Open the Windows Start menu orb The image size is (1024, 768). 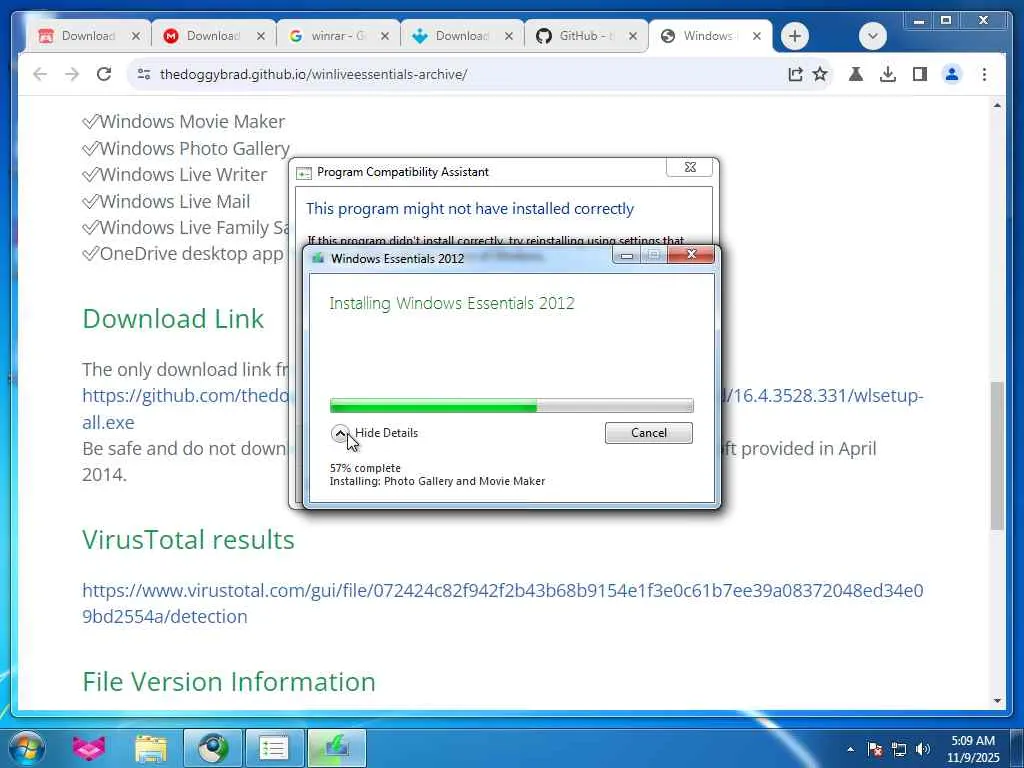pyautogui.click(x=27, y=748)
